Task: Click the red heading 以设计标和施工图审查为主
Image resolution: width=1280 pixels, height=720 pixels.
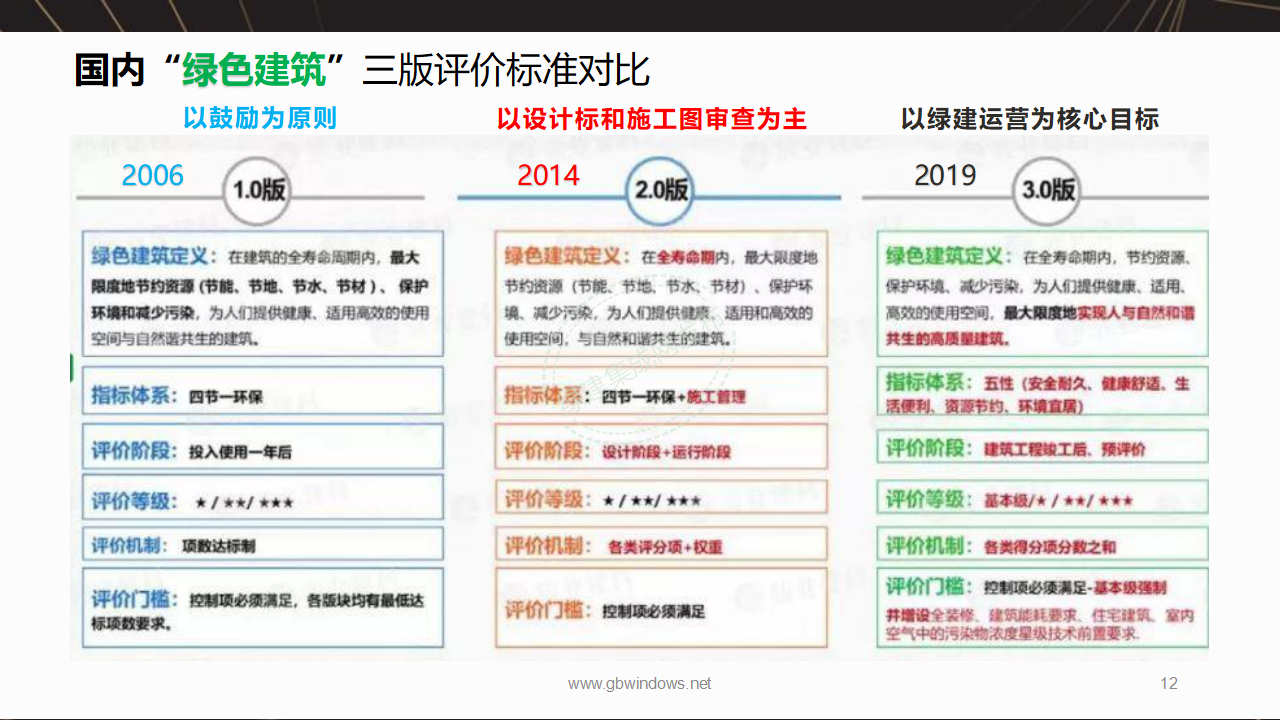Action: [651, 119]
